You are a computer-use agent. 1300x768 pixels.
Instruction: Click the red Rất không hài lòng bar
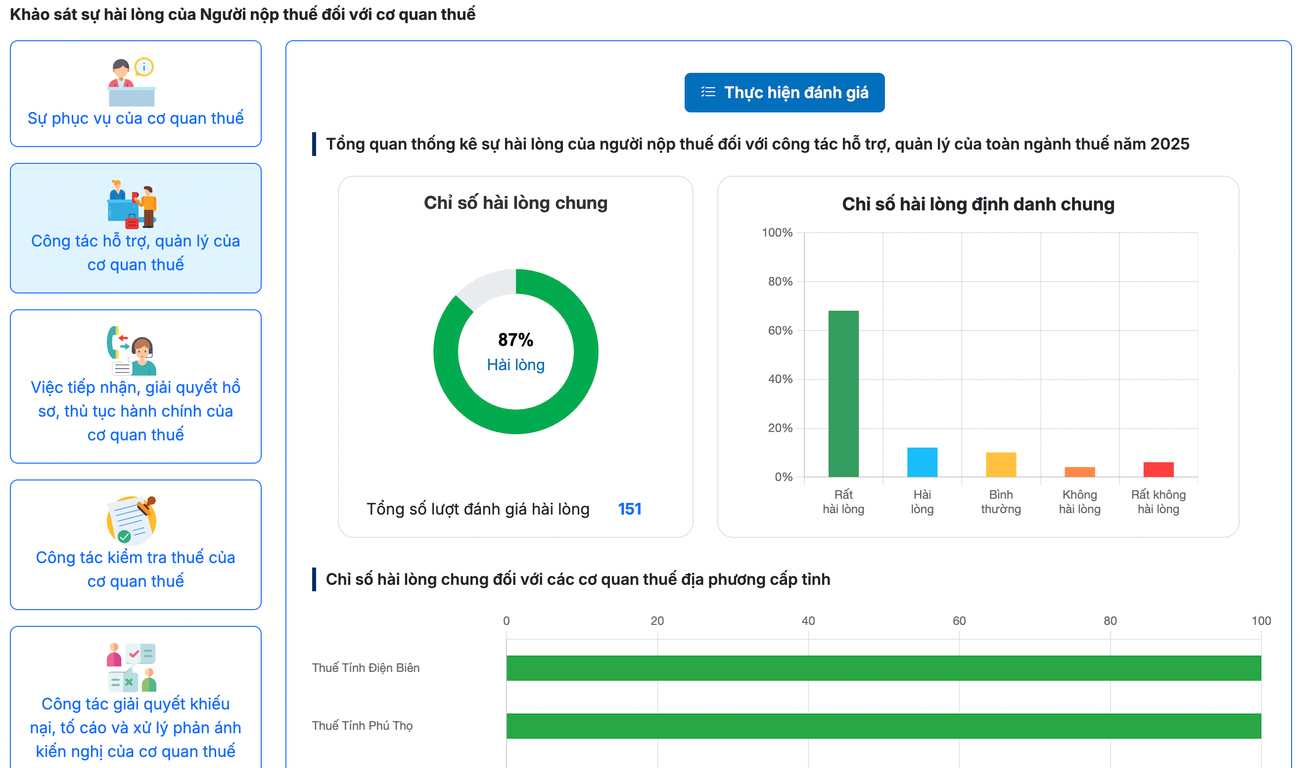point(1158,469)
